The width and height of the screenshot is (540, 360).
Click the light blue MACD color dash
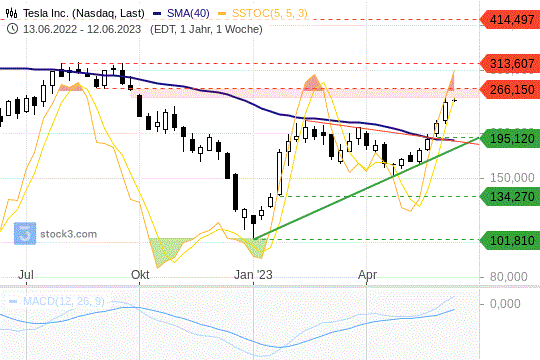click(13, 301)
